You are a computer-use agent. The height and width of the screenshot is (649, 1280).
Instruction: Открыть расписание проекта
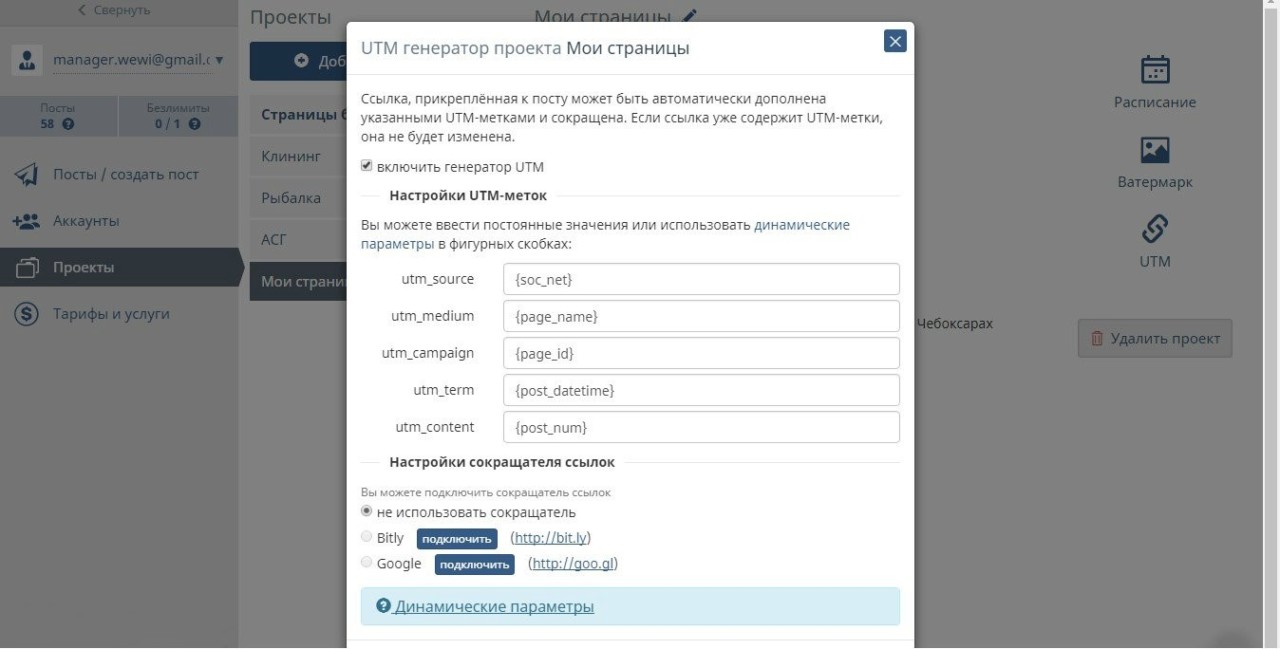[1154, 80]
